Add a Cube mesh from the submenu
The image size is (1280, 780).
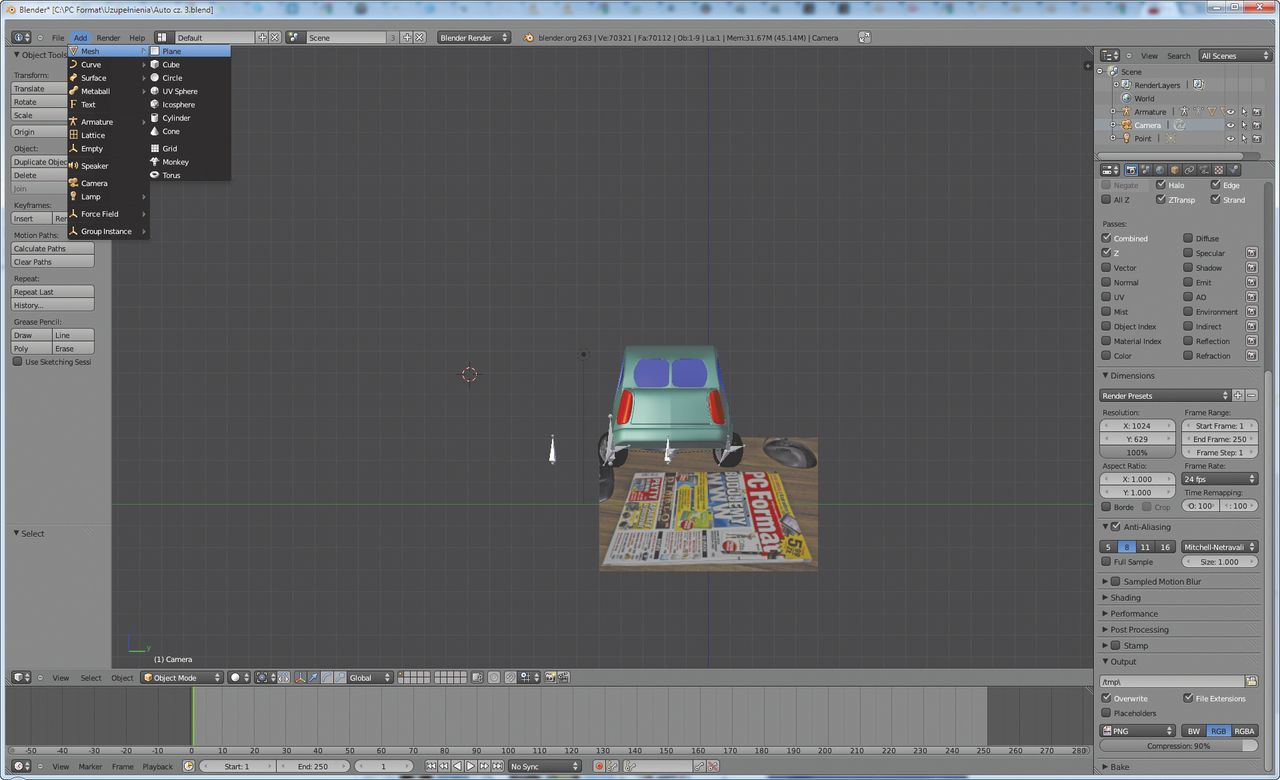189,64
